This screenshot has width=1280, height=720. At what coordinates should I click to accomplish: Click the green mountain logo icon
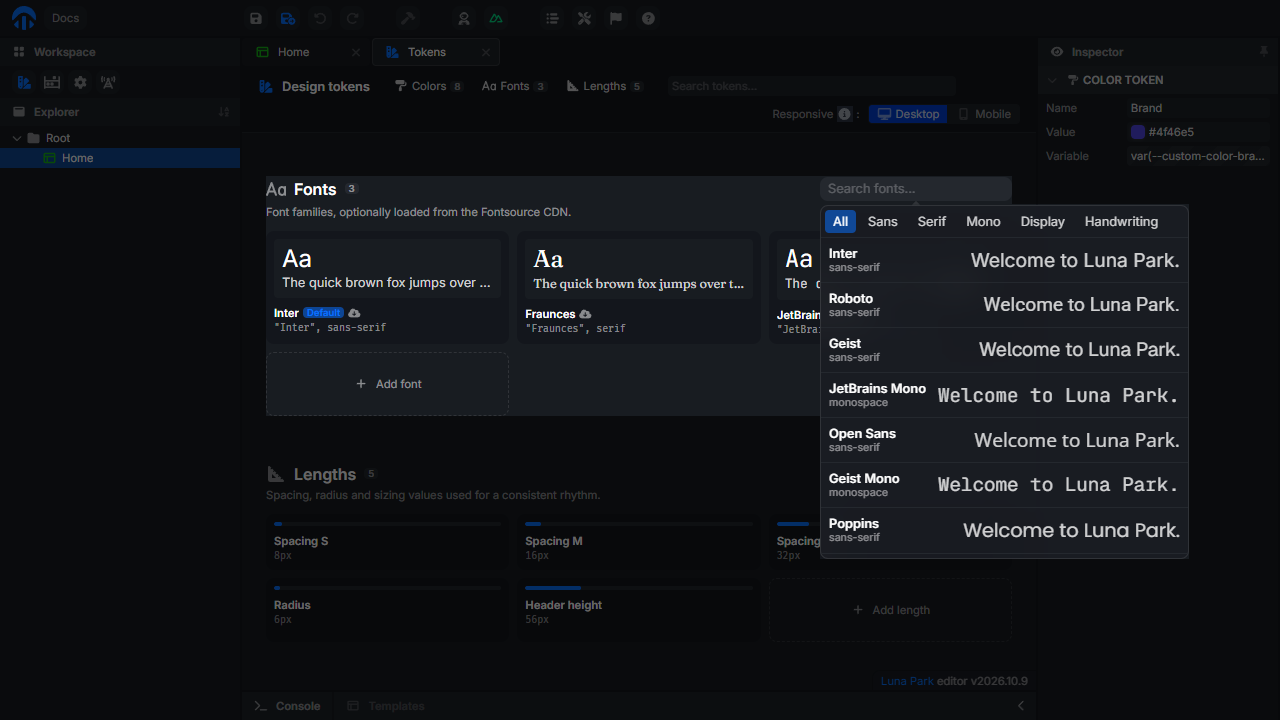click(496, 18)
